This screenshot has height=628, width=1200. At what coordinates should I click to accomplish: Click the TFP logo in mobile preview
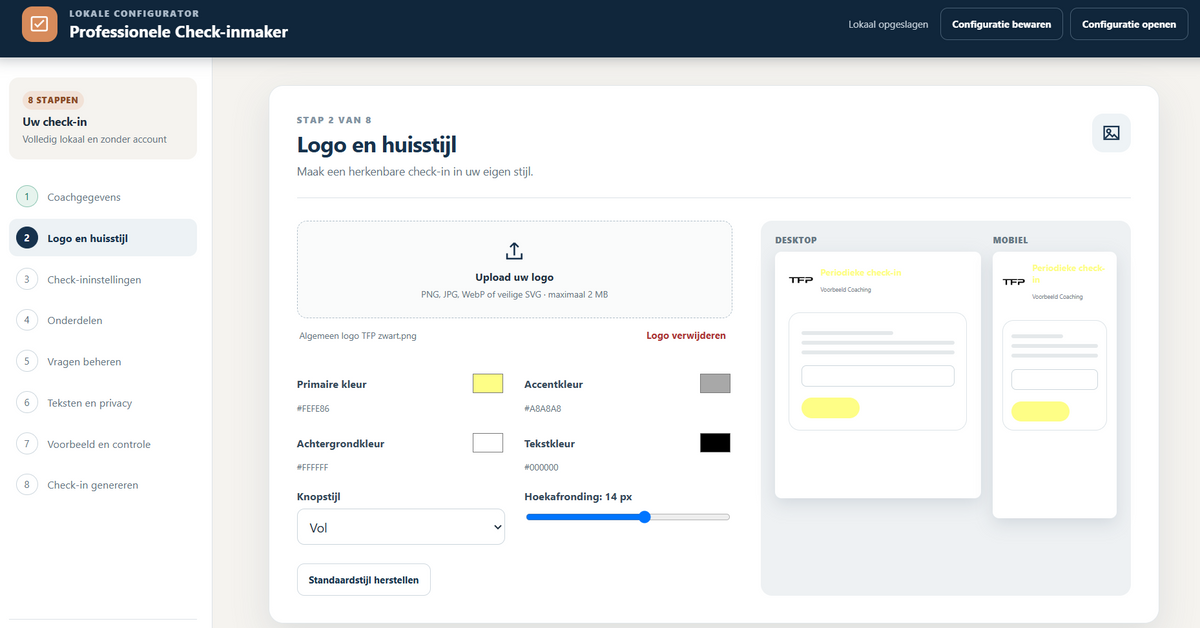click(x=1014, y=282)
